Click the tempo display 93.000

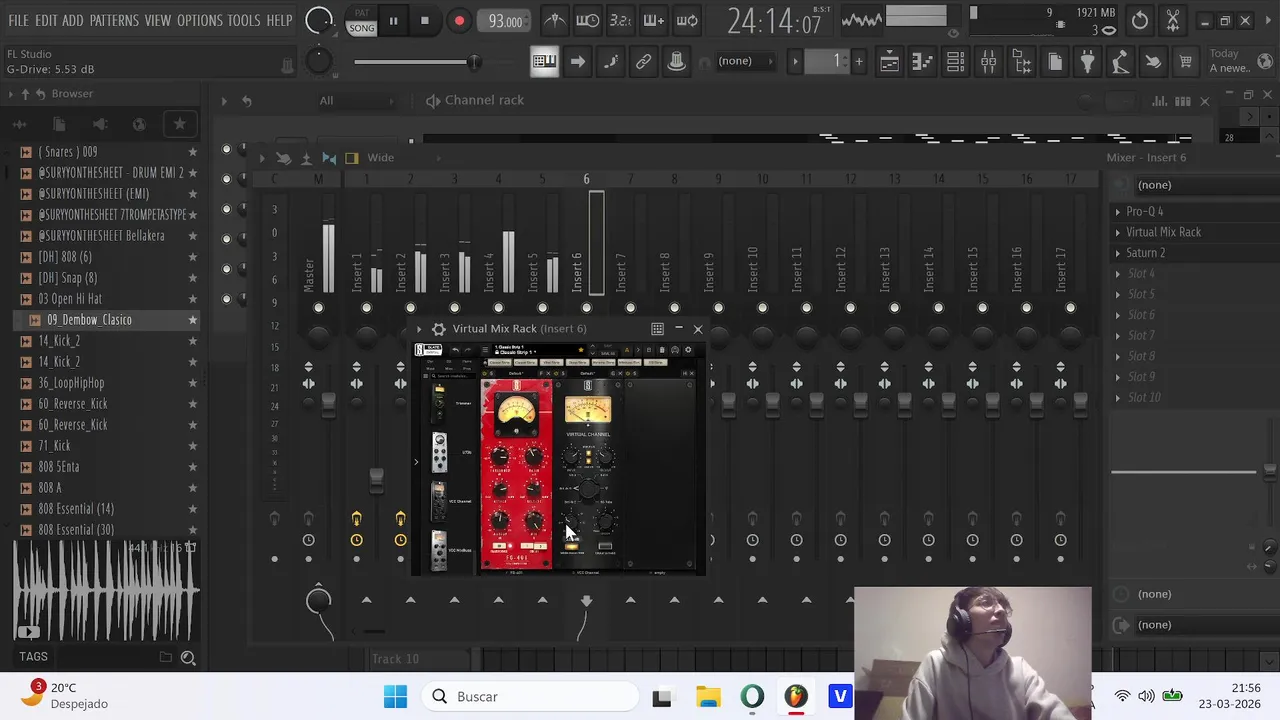506,20
